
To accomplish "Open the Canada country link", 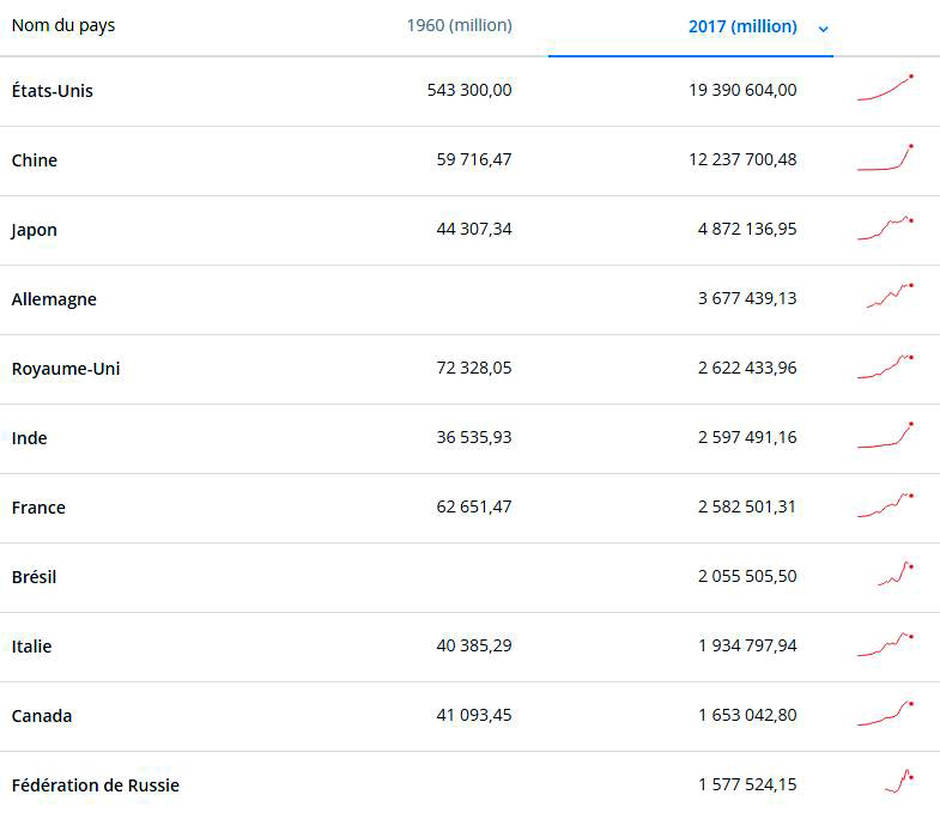I will click(41, 716).
